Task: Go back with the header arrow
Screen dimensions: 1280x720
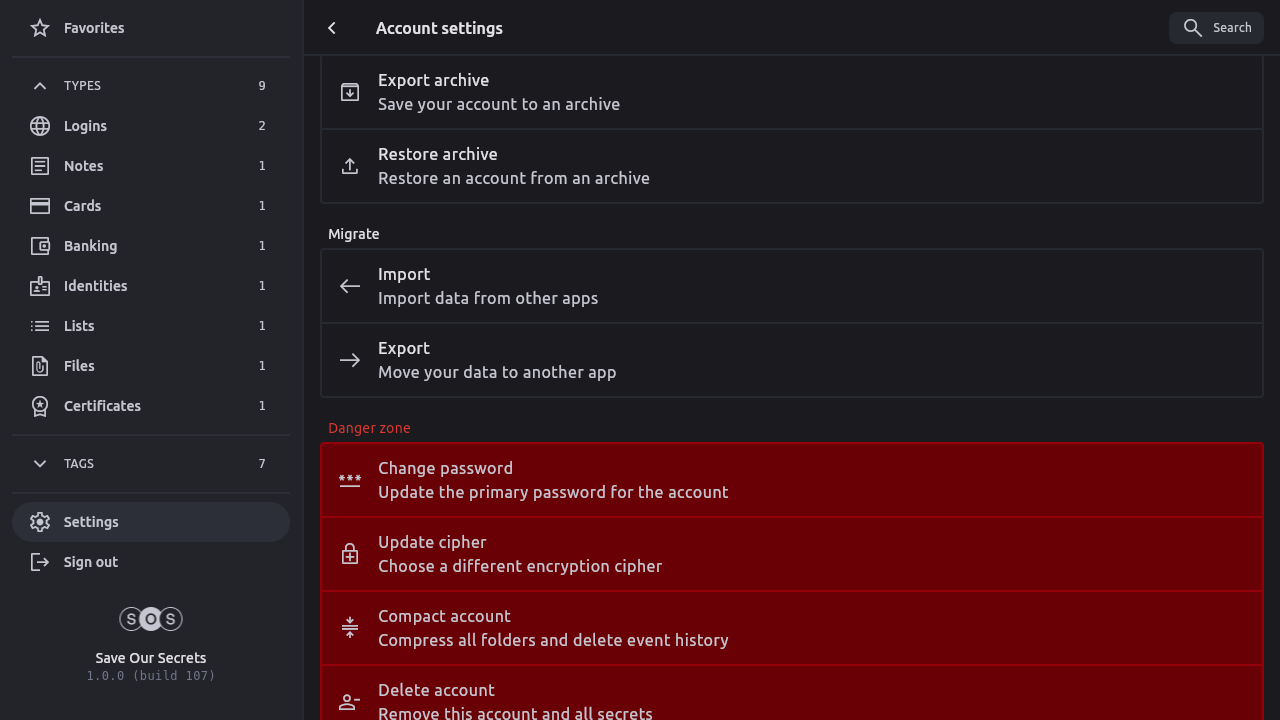Action: (332, 28)
